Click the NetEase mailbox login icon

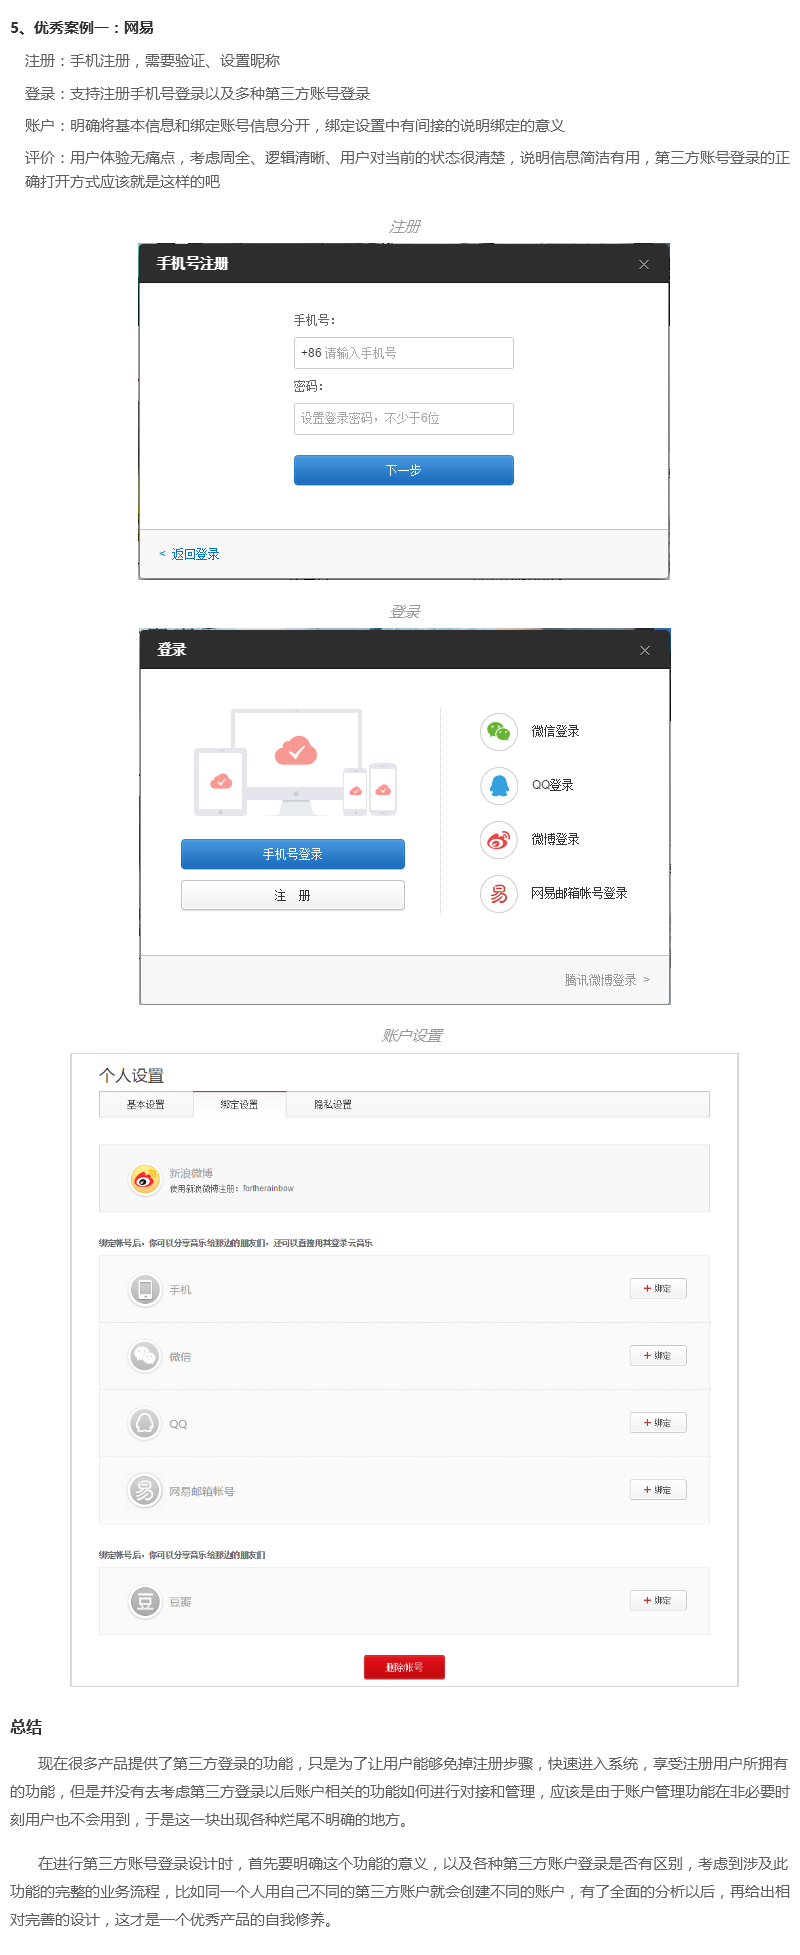498,894
